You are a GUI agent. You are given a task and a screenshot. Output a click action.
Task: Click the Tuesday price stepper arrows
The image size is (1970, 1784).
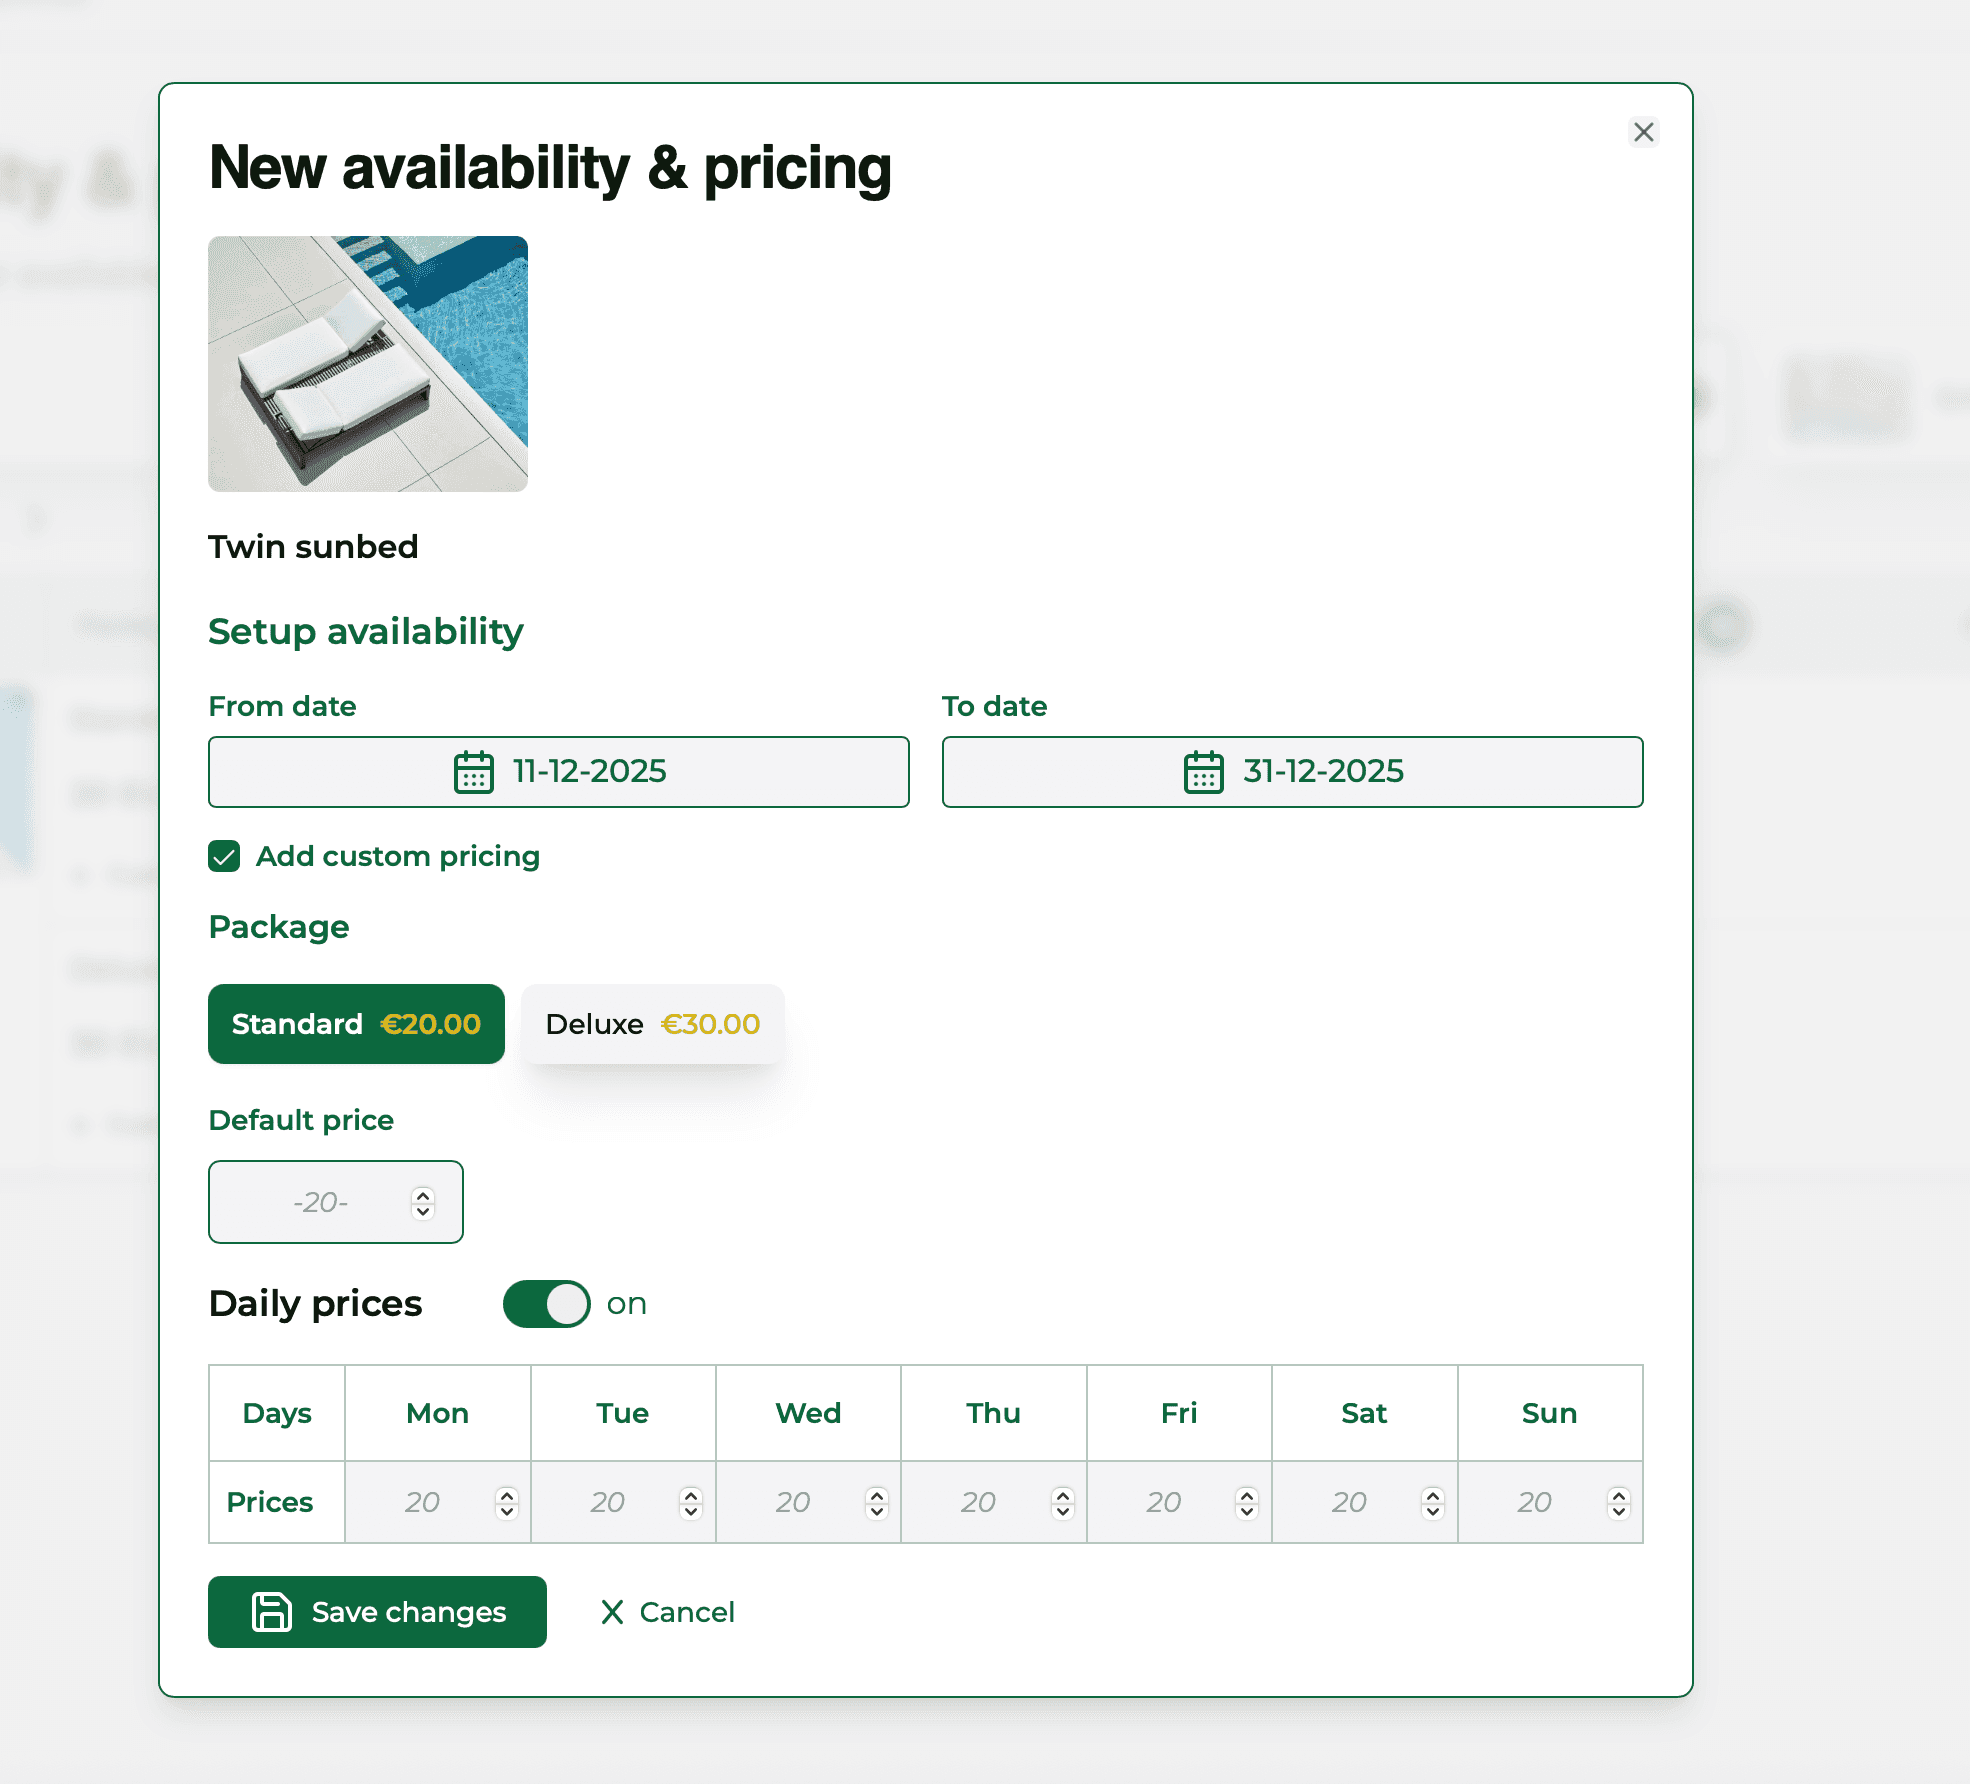tap(691, 1503)
